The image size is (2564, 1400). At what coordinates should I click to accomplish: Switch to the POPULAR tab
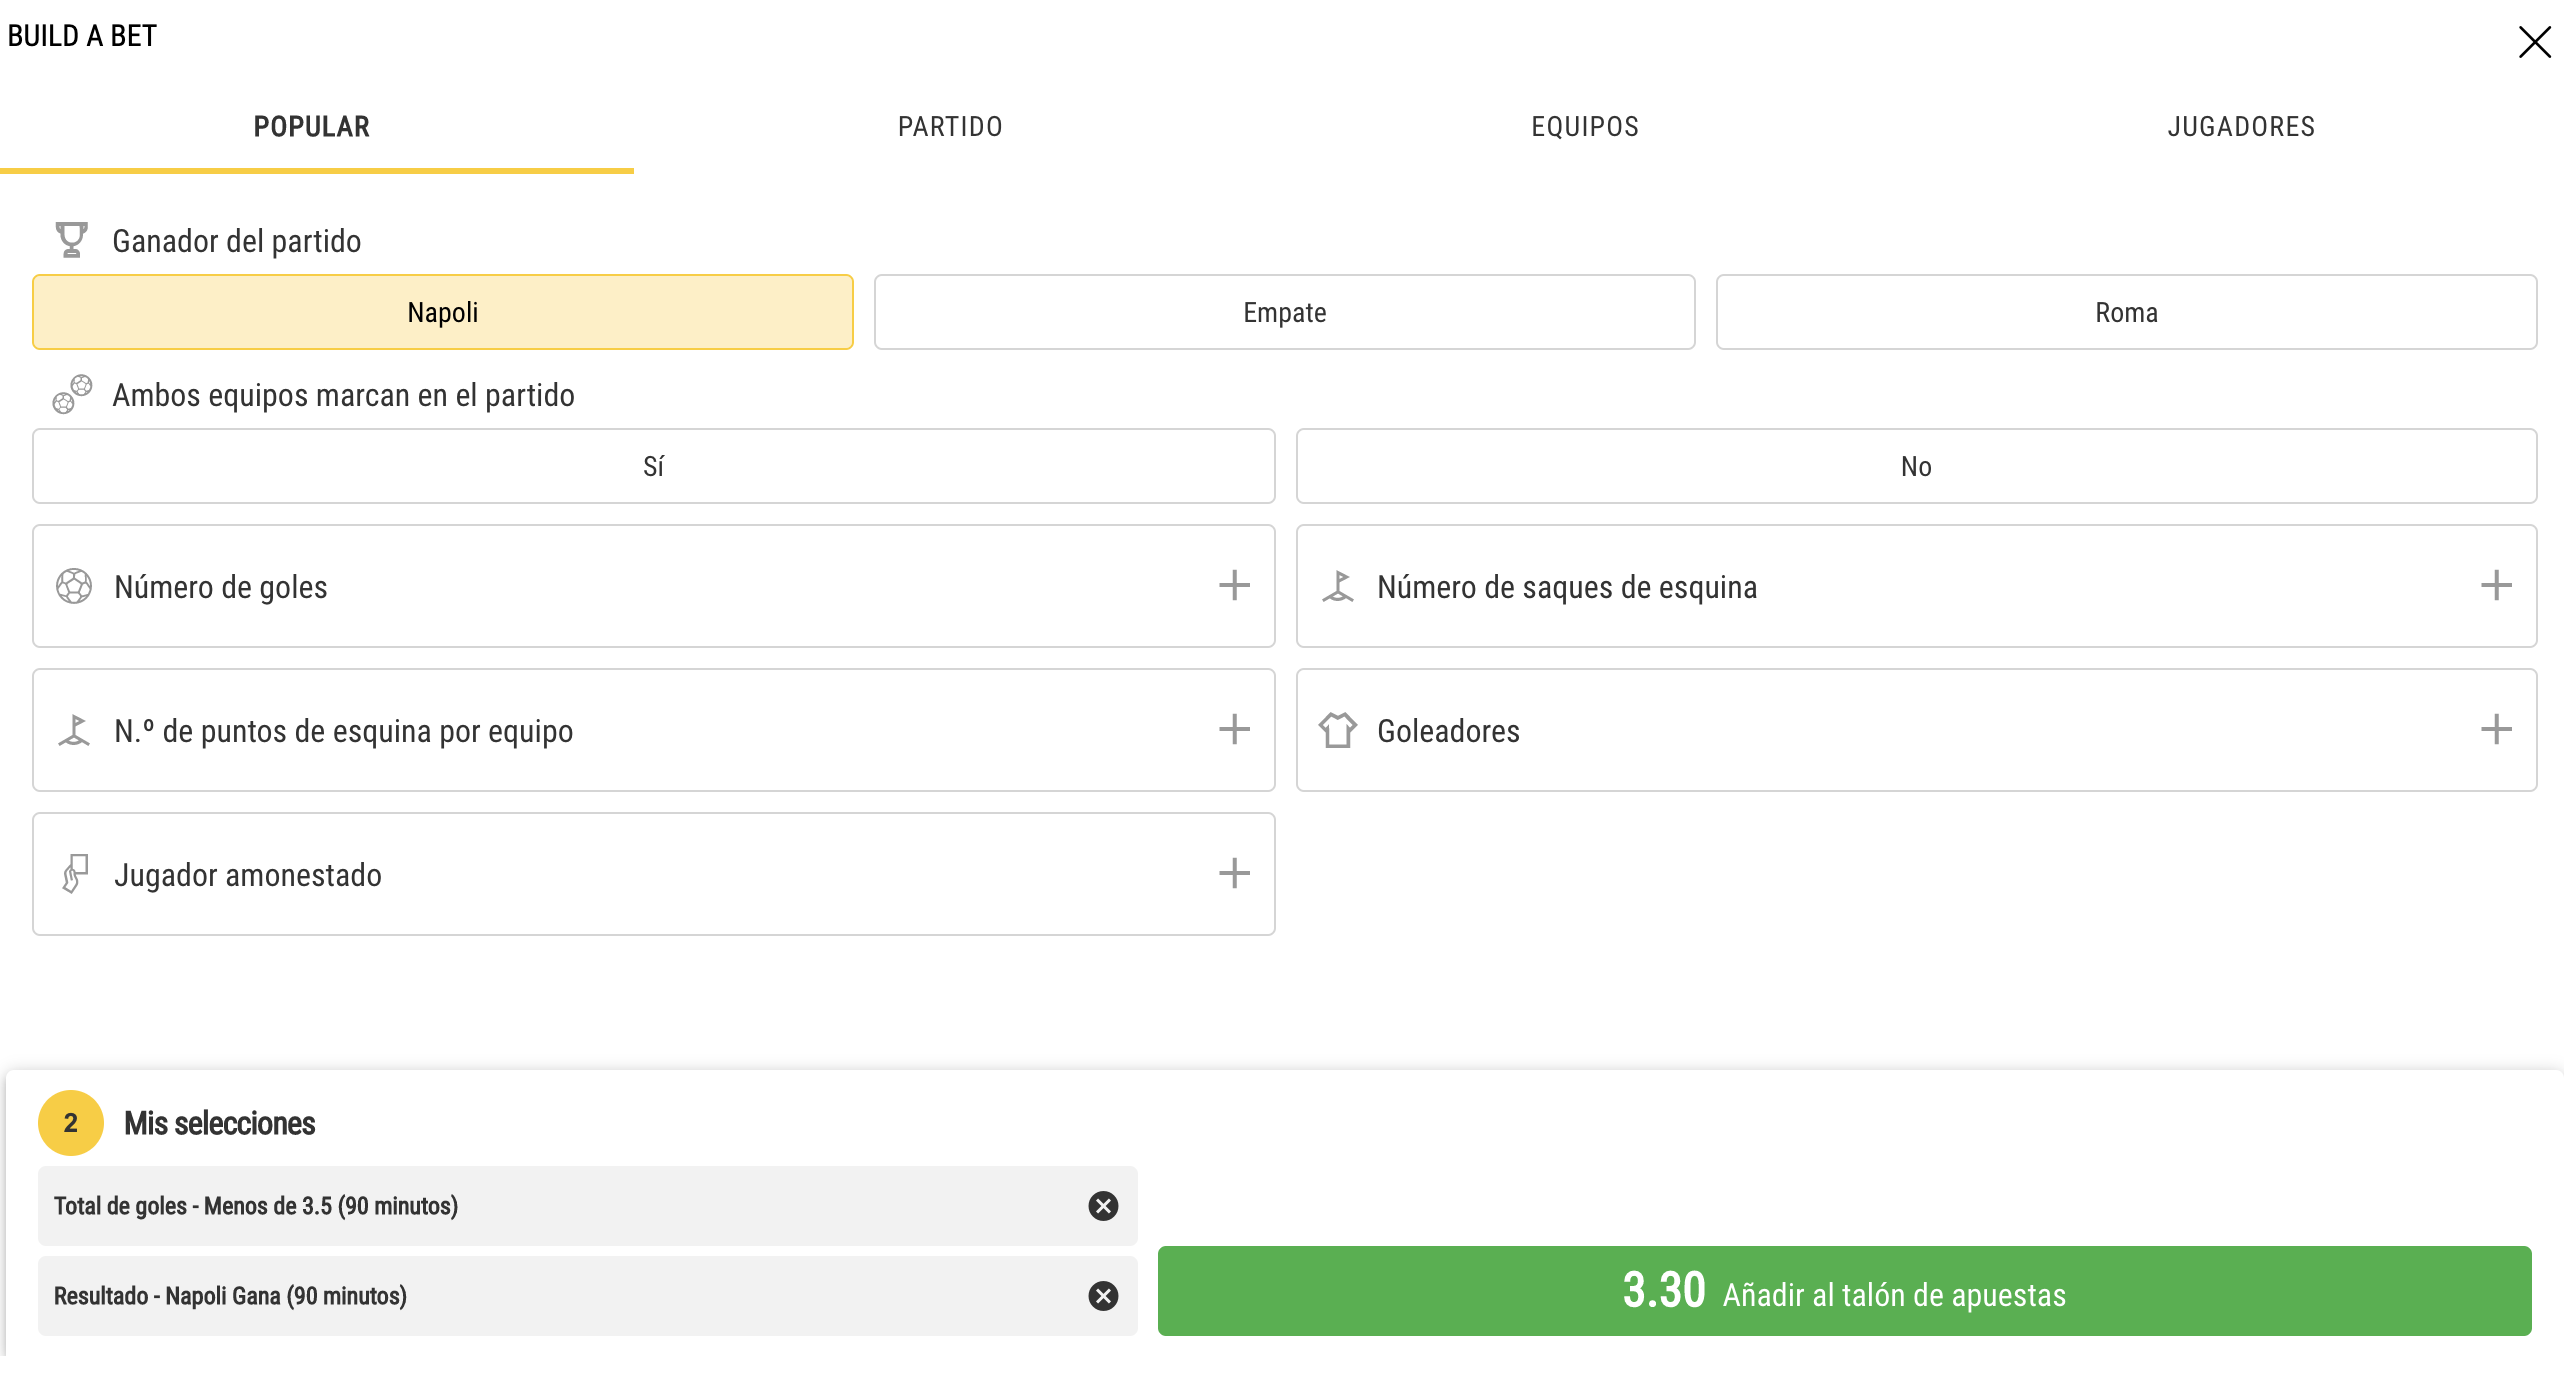312,127
